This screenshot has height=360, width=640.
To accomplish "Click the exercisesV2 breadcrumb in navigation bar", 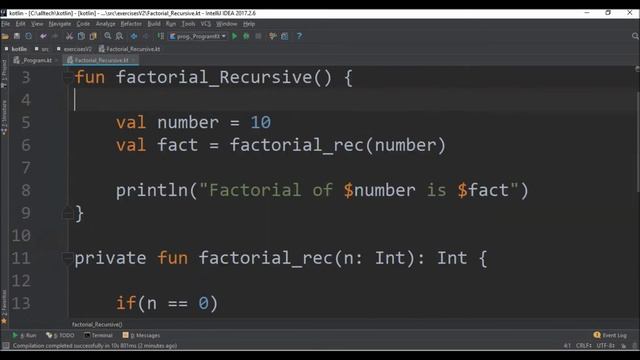I will pyautogui.click(x=75, y=49).
